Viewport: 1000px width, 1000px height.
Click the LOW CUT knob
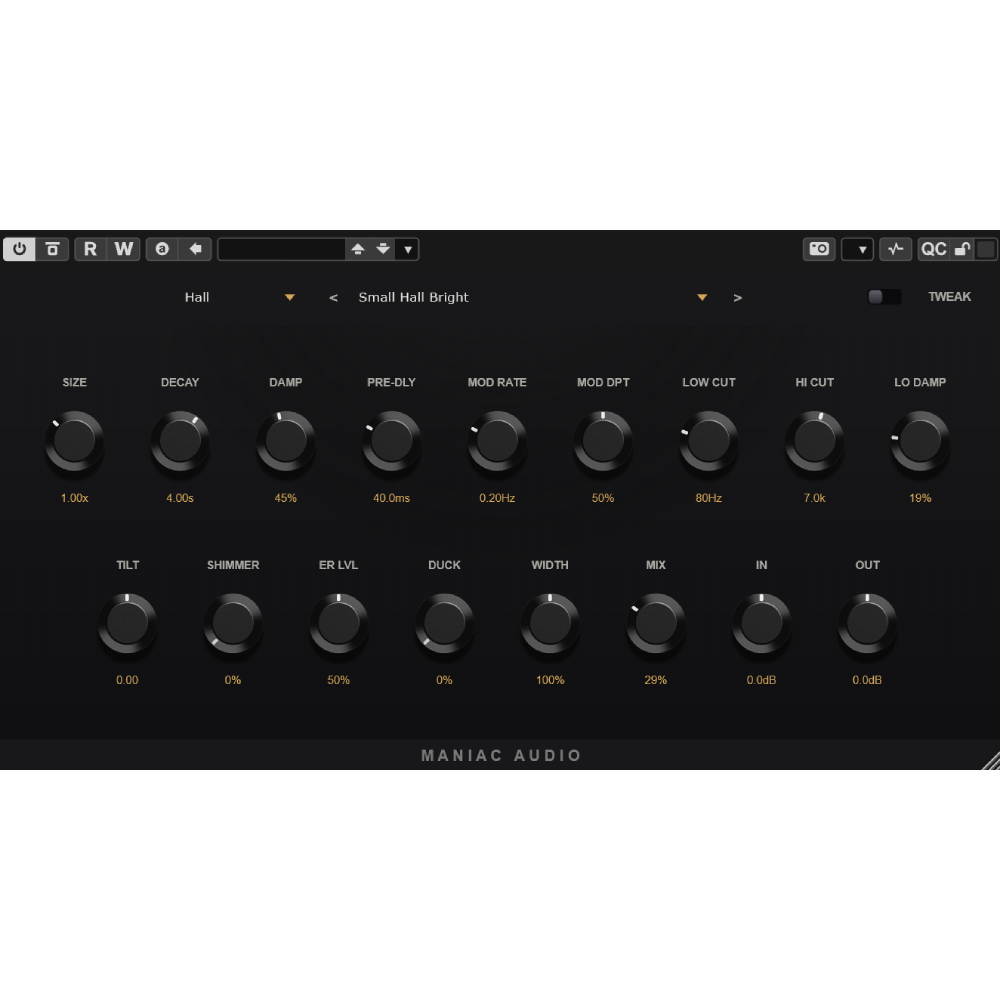(709, 441)
